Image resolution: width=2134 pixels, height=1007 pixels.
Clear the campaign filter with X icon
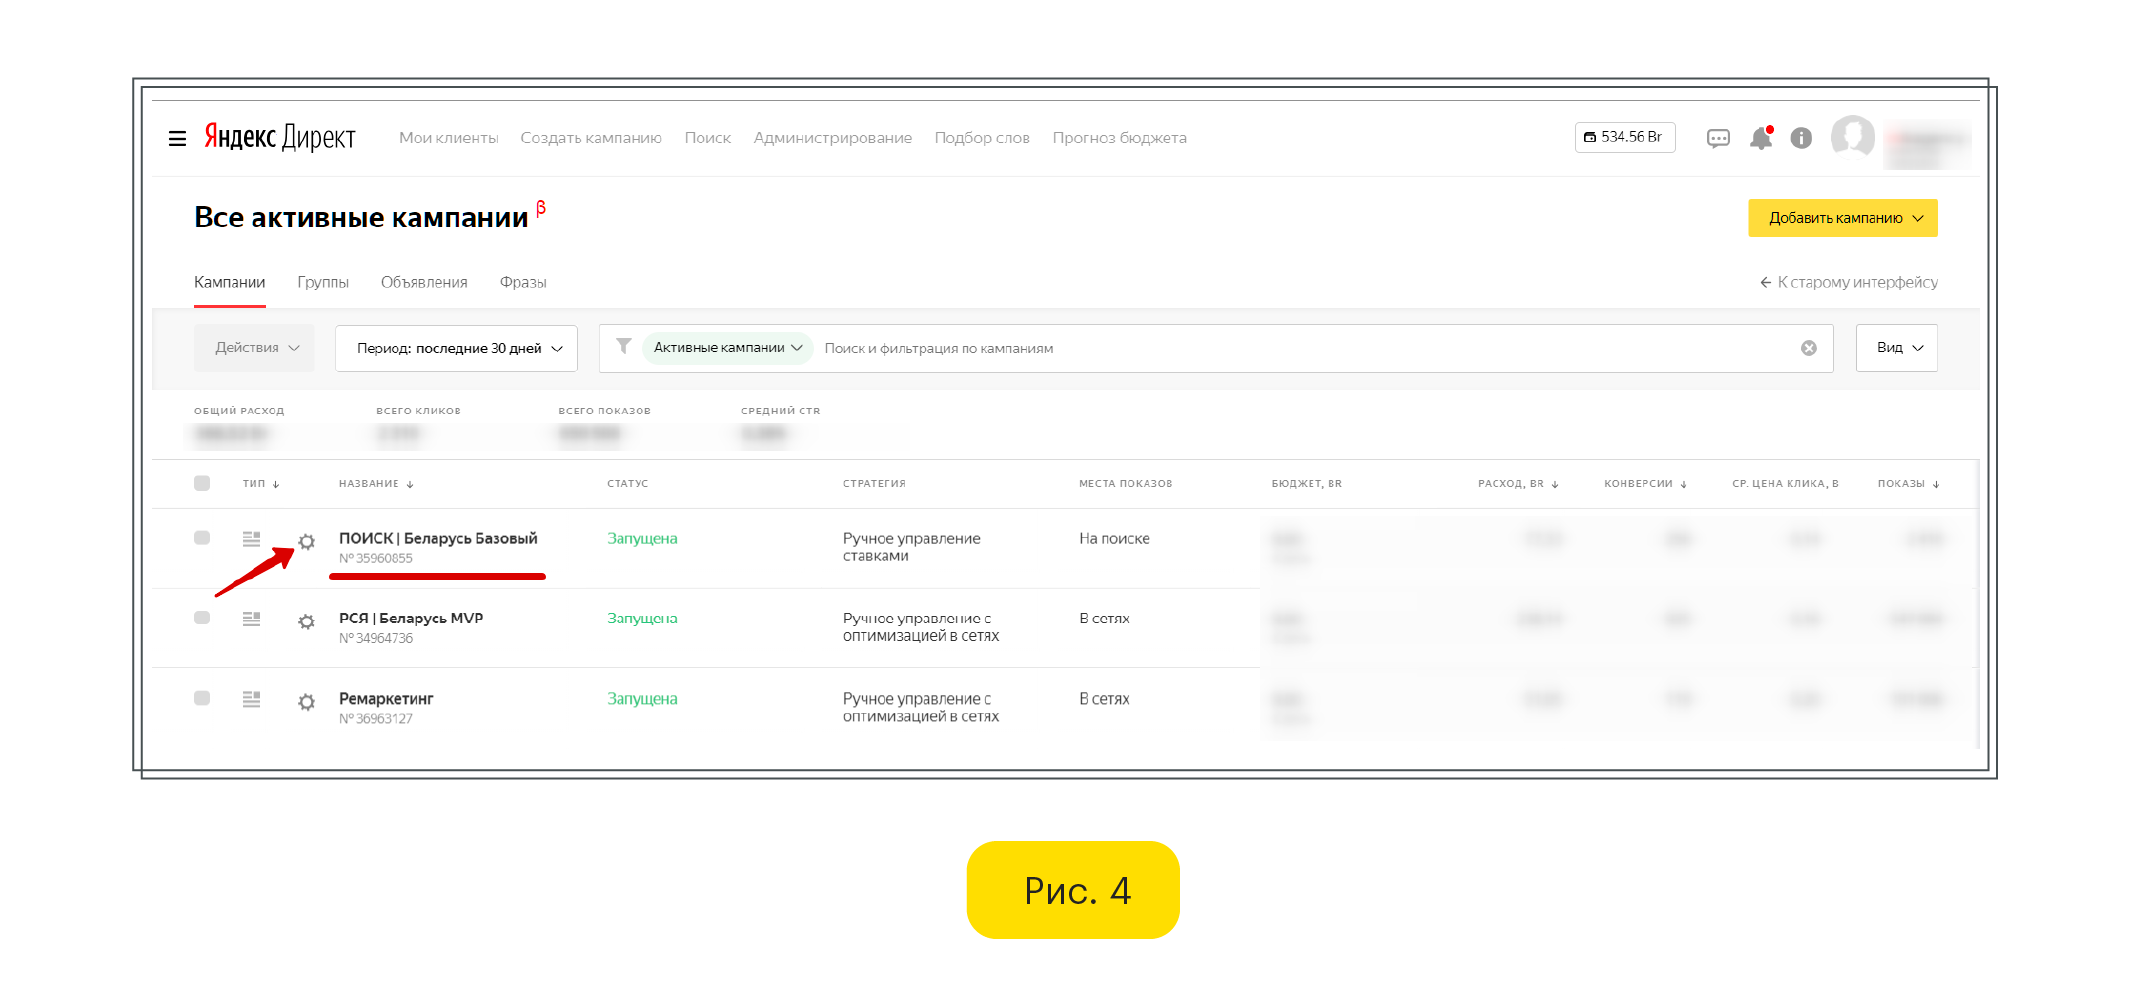click(x=1809, y=348)
